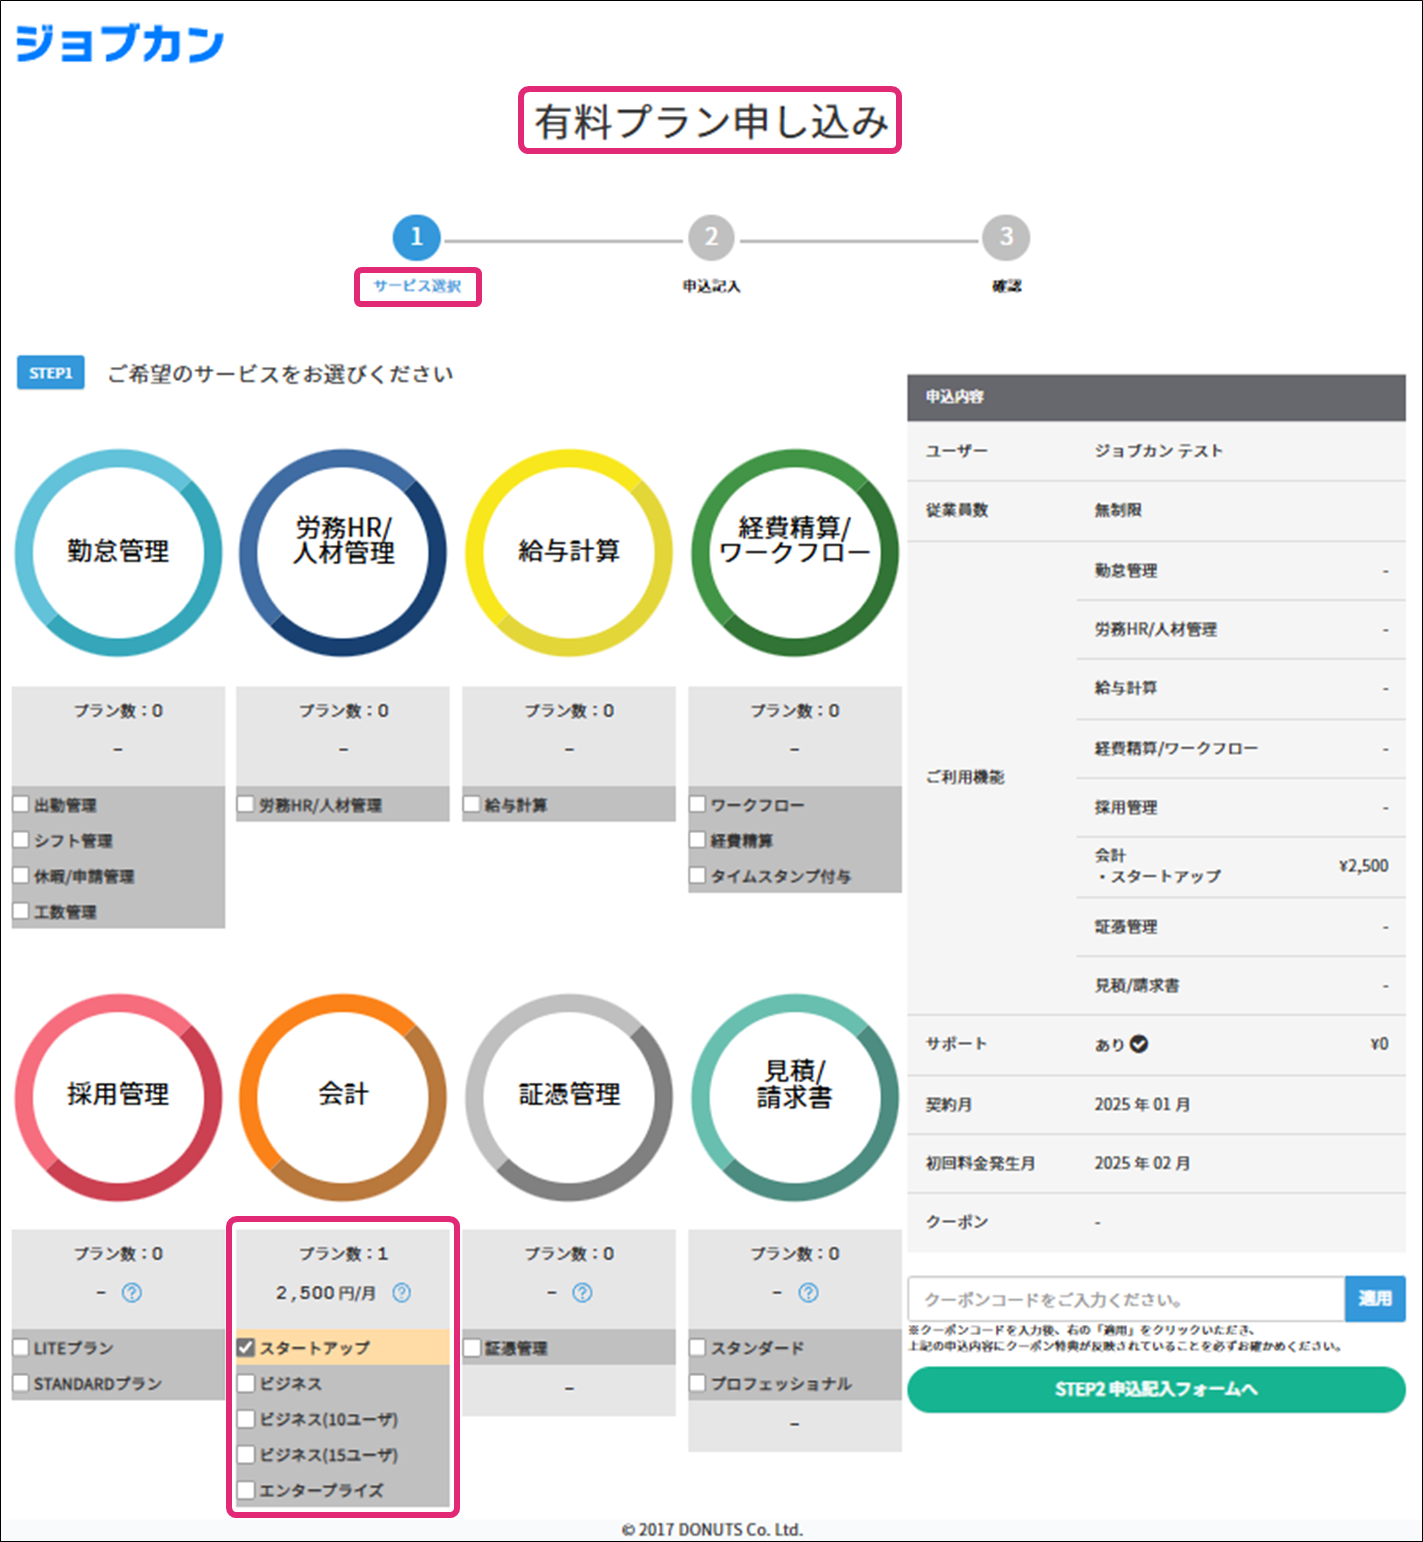Screen dimensions: 1423x1542
Task: Click the 適用 coupon apply button
Action: (1375, 1299)
